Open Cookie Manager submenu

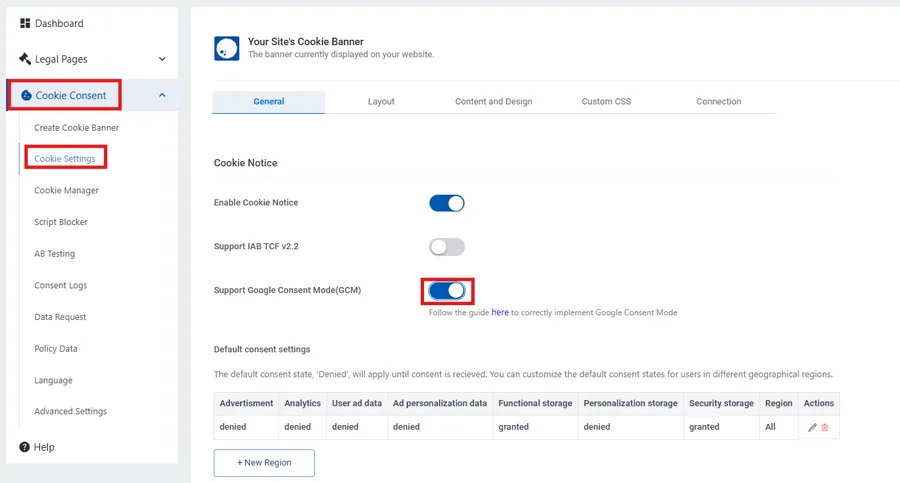point(67,190)
